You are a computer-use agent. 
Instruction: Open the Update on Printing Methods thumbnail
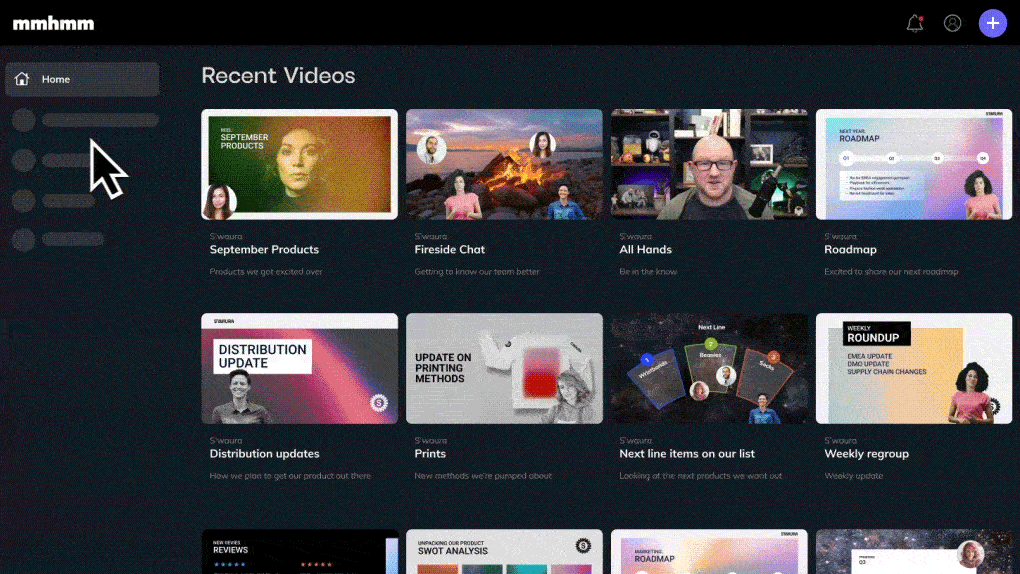pos(504,368)
